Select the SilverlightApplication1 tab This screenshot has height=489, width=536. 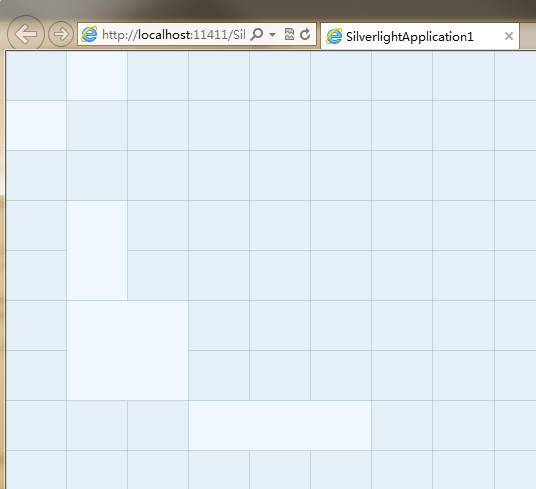pyautogui.click(x=420, y=36)
